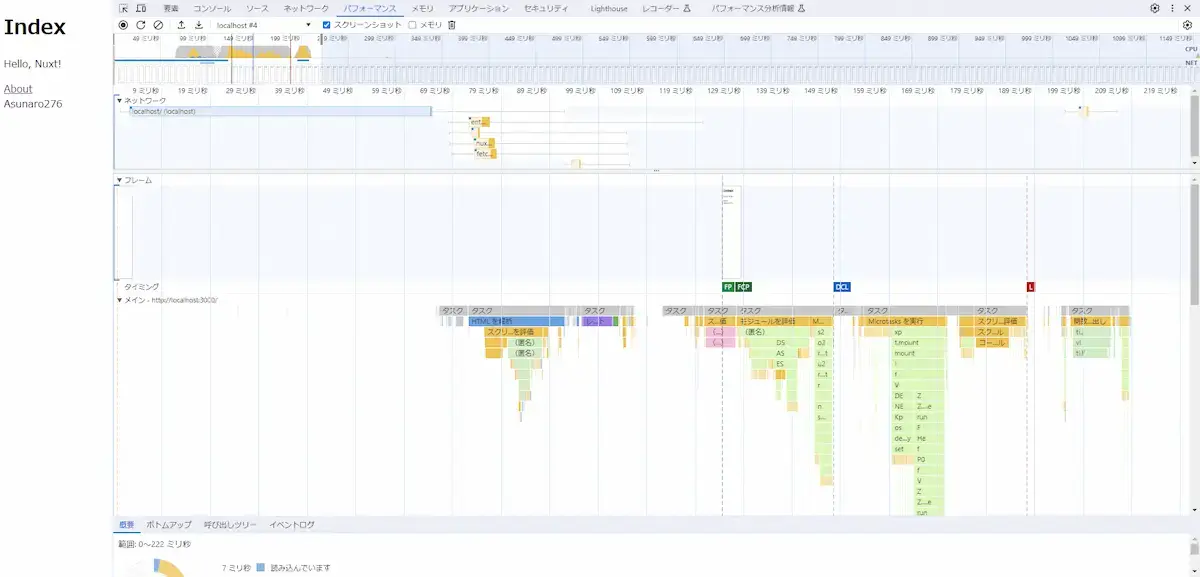Collapse the ネットワーク track
1200x577 pixels.
tap(120, 100)
